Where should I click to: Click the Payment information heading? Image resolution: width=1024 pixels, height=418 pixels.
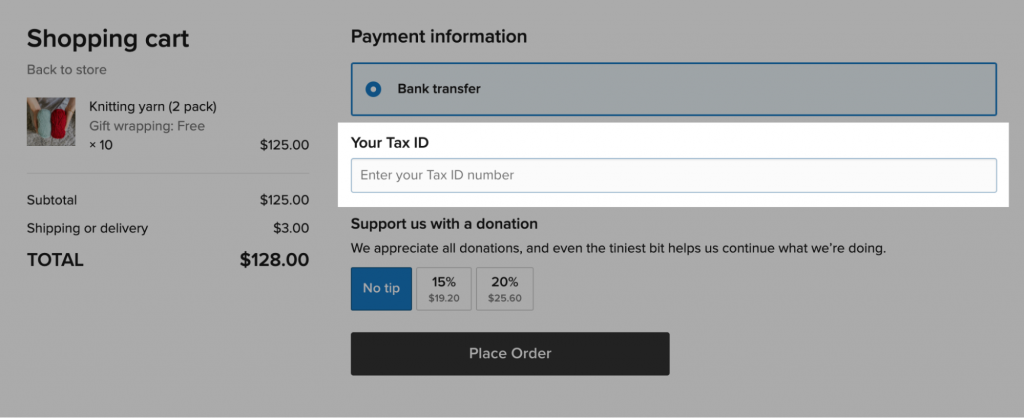(438, 37)
